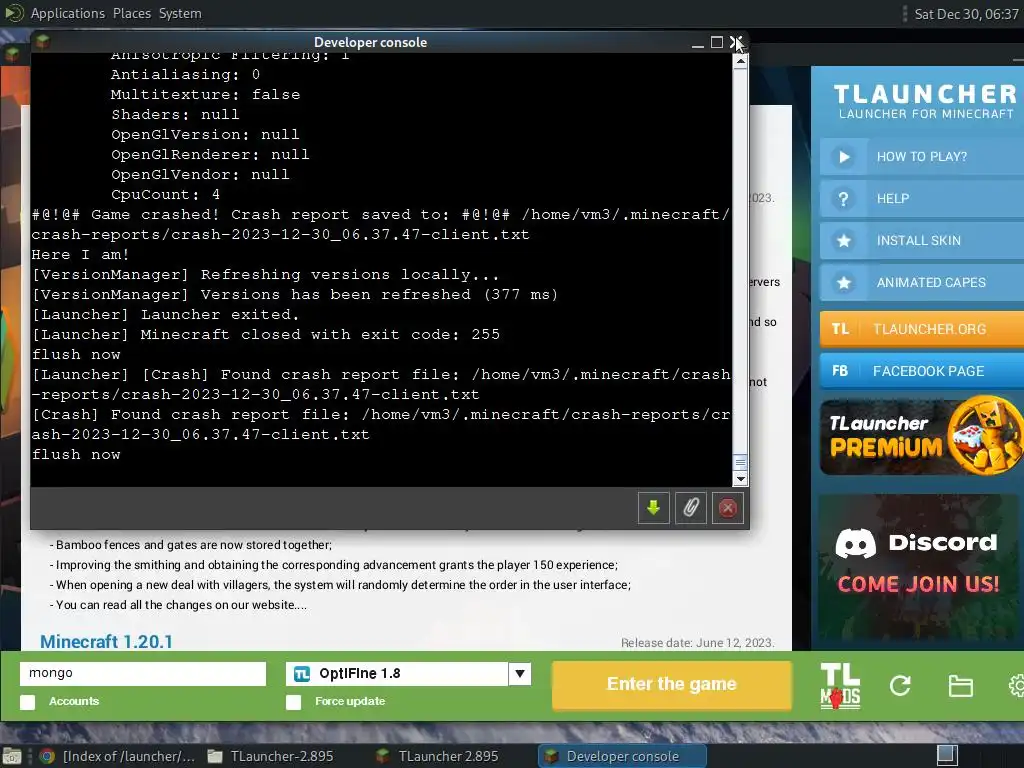Open the TLAUNCHER.ORG link button
Viewport: 1024px width, 768px height.
point(922,328)
